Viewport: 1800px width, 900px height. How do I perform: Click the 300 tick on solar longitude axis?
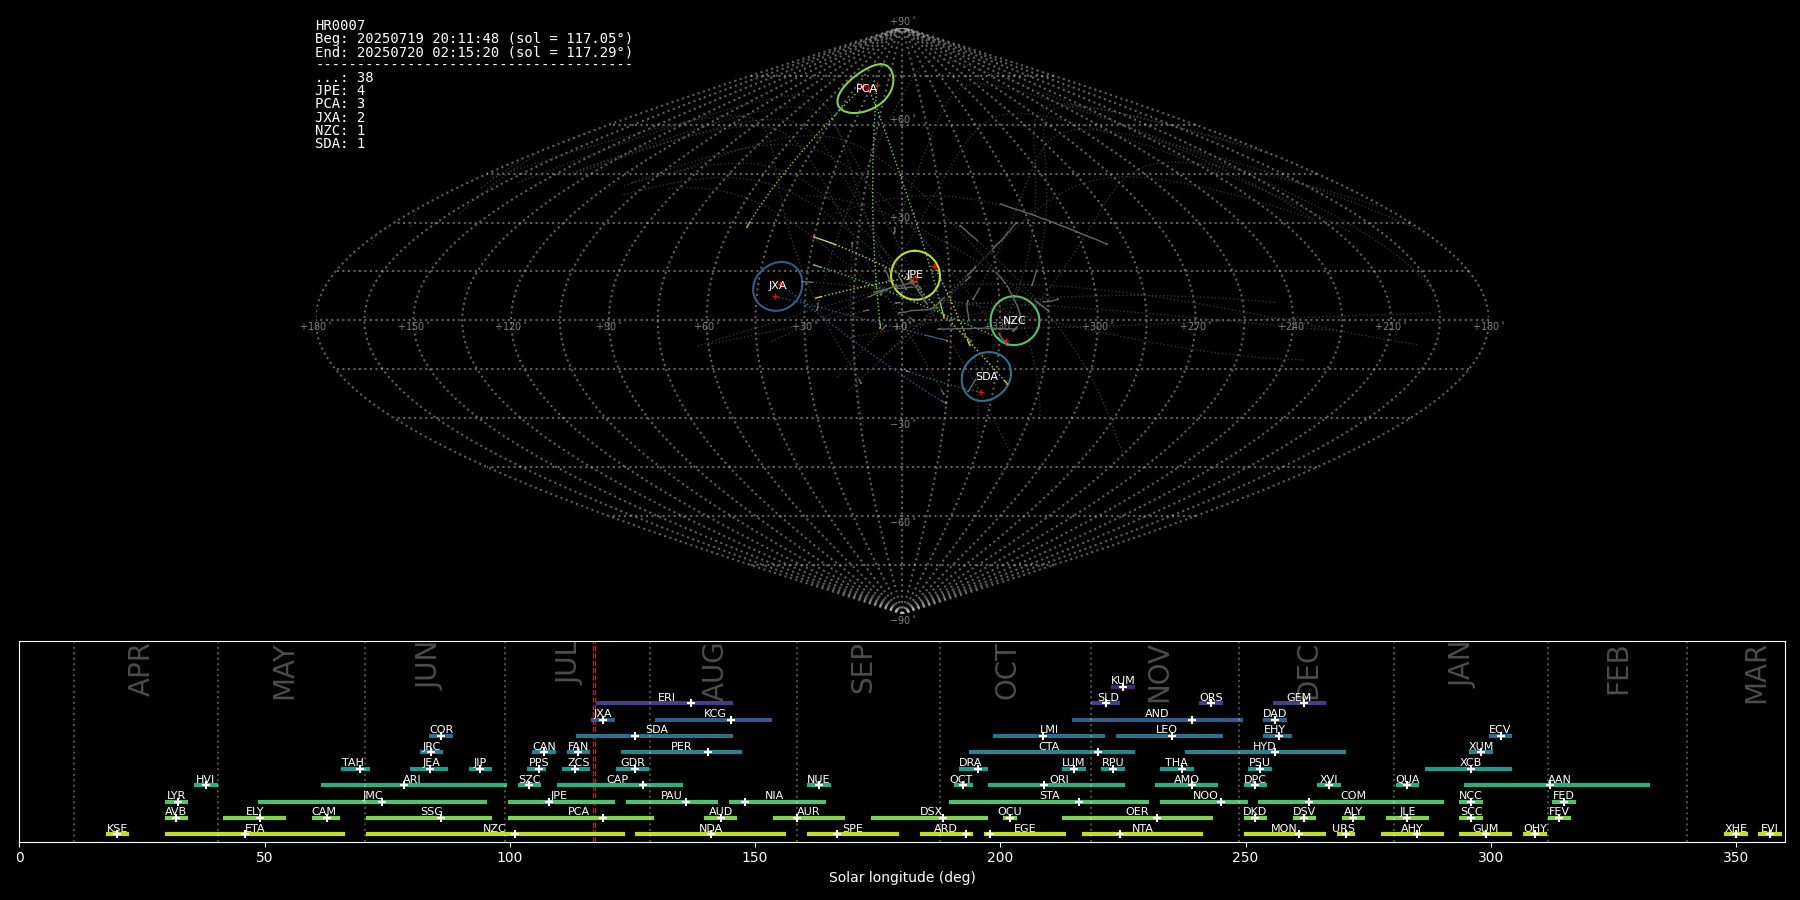1490,857
